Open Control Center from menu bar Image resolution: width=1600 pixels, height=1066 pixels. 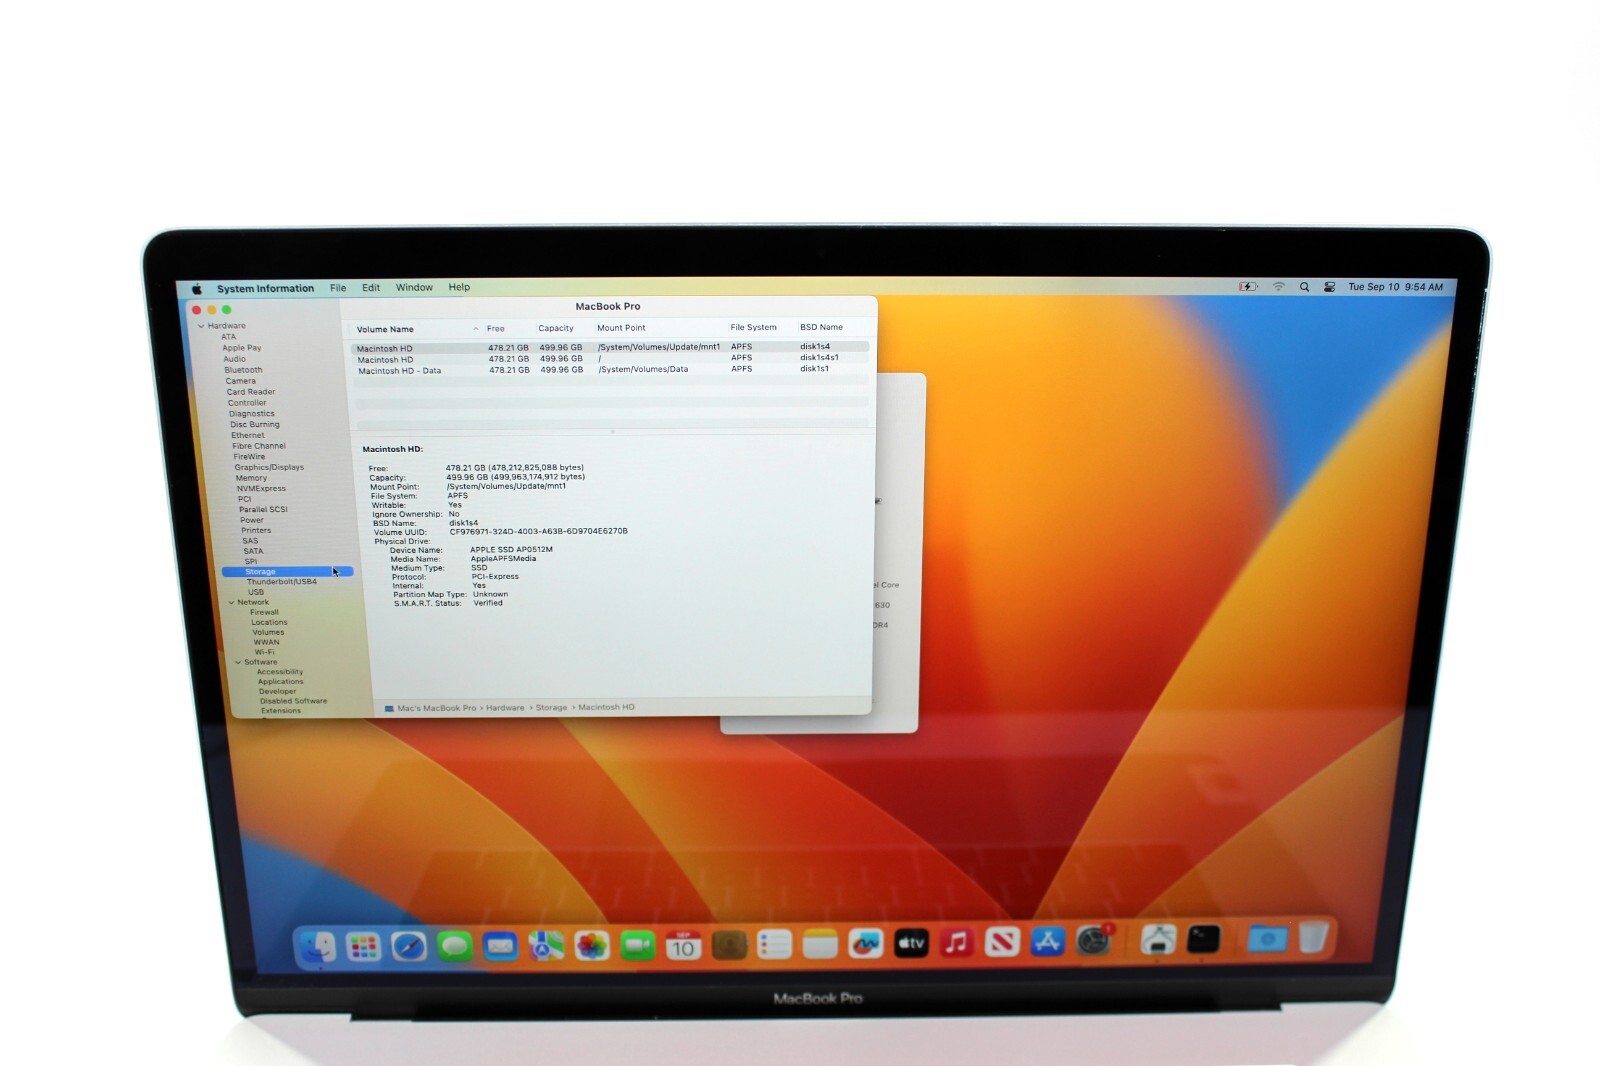[x=1329, y=287]
